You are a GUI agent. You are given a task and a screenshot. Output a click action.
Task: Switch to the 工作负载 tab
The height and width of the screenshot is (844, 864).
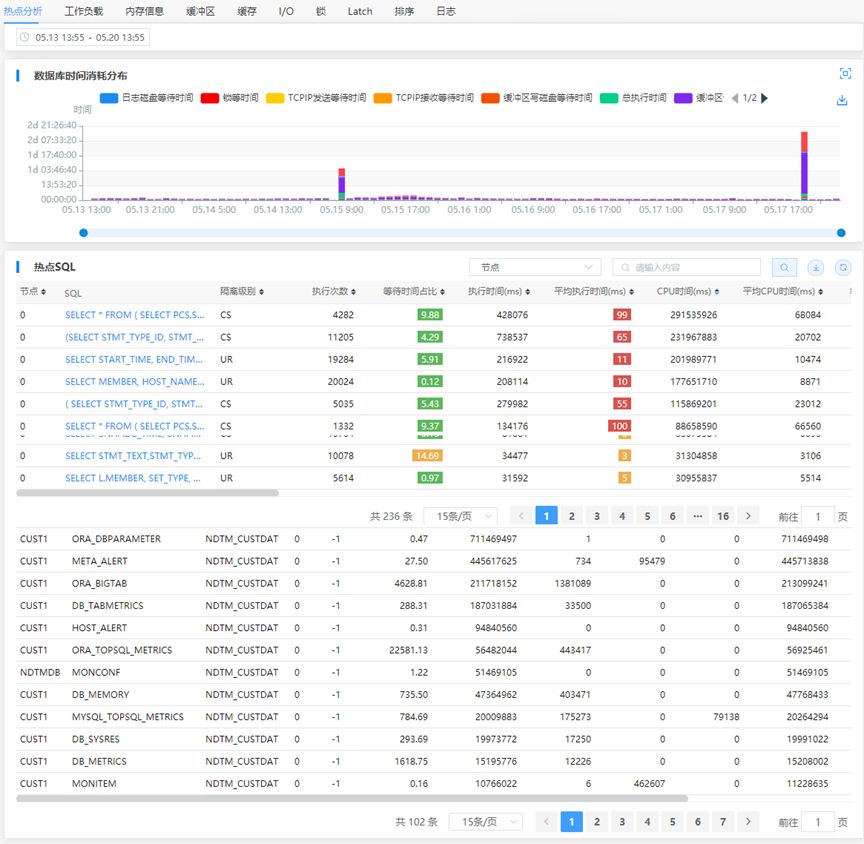tap(84, 11)
